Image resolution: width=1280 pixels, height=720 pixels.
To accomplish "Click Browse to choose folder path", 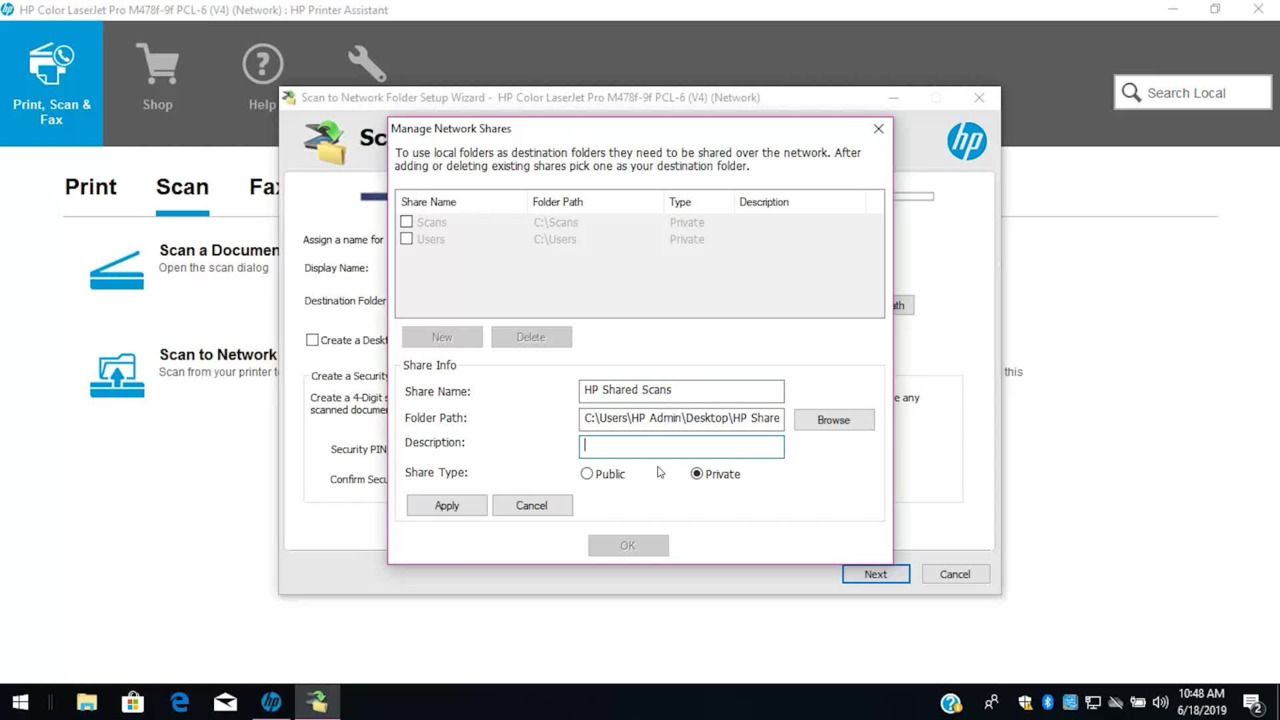I will click(833, 420).
